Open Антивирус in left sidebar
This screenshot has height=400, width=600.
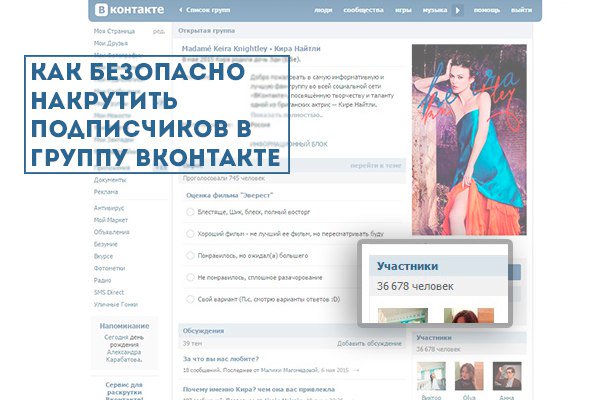[109, 208]
